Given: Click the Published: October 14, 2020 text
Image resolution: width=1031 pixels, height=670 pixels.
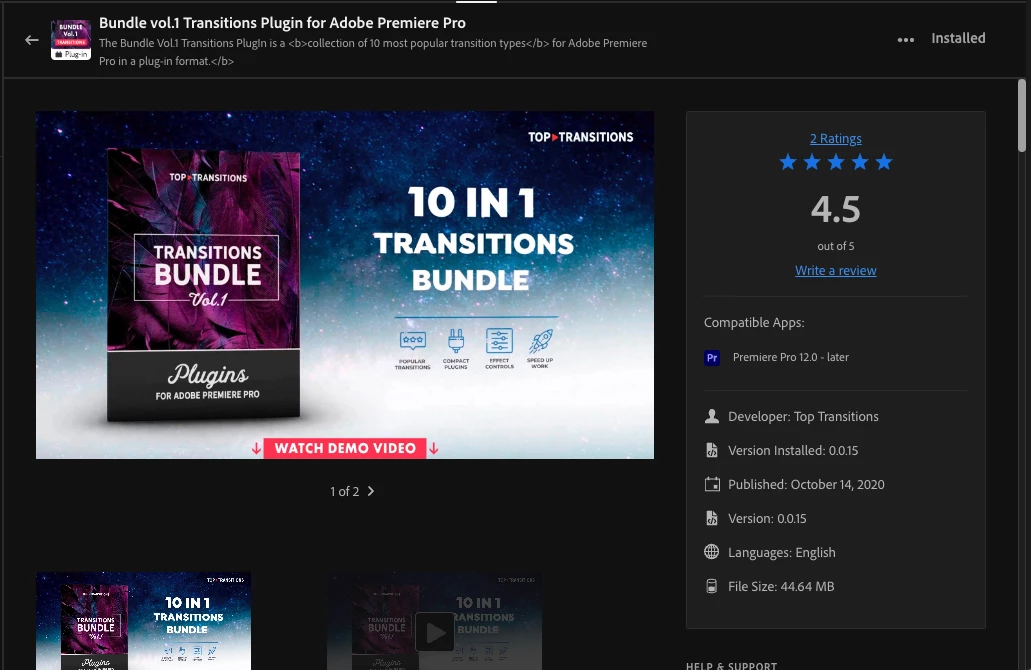Looking at the screenshot, I should [x=806, y=485].
